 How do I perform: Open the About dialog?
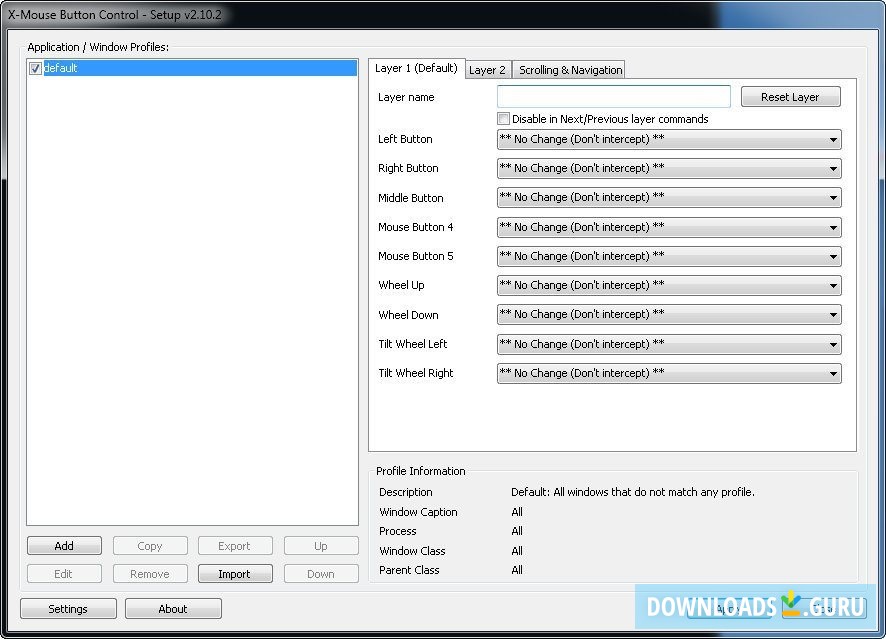point(173,608)
